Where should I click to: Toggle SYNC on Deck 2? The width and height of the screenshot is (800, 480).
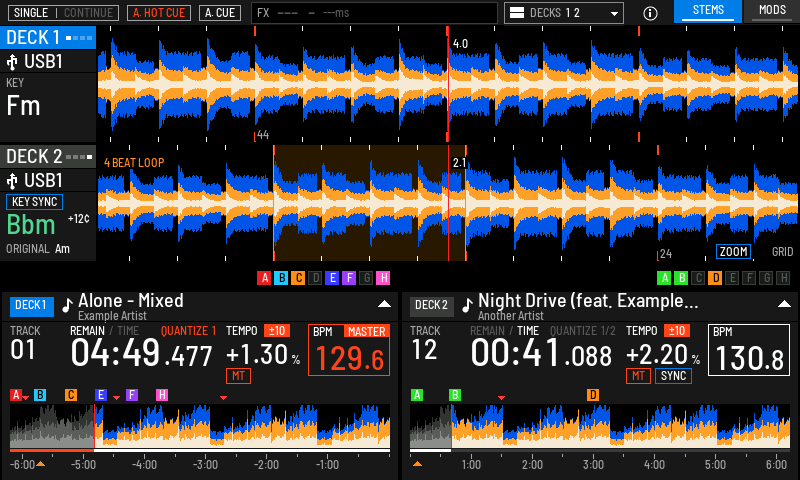coord(673,376)
